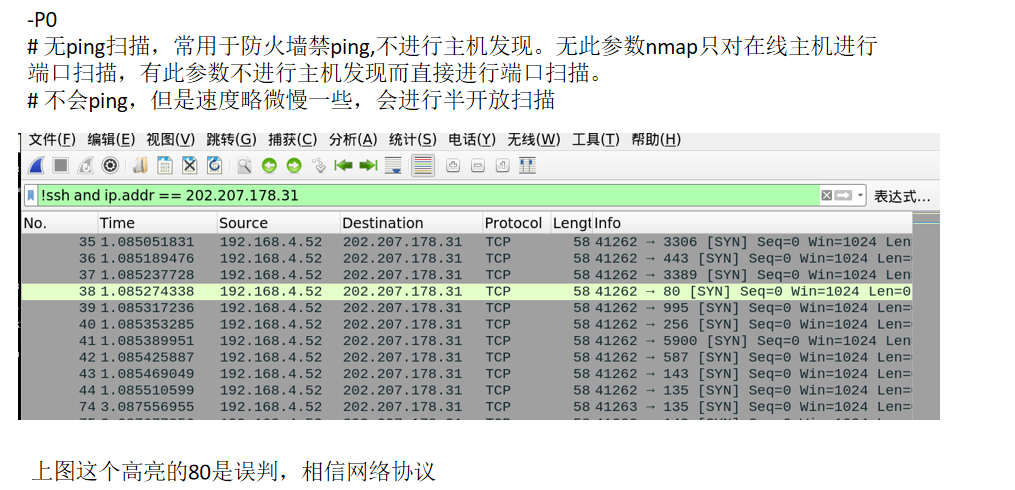
Task: Open the filter bookmark icon
Action: [31, 195]
